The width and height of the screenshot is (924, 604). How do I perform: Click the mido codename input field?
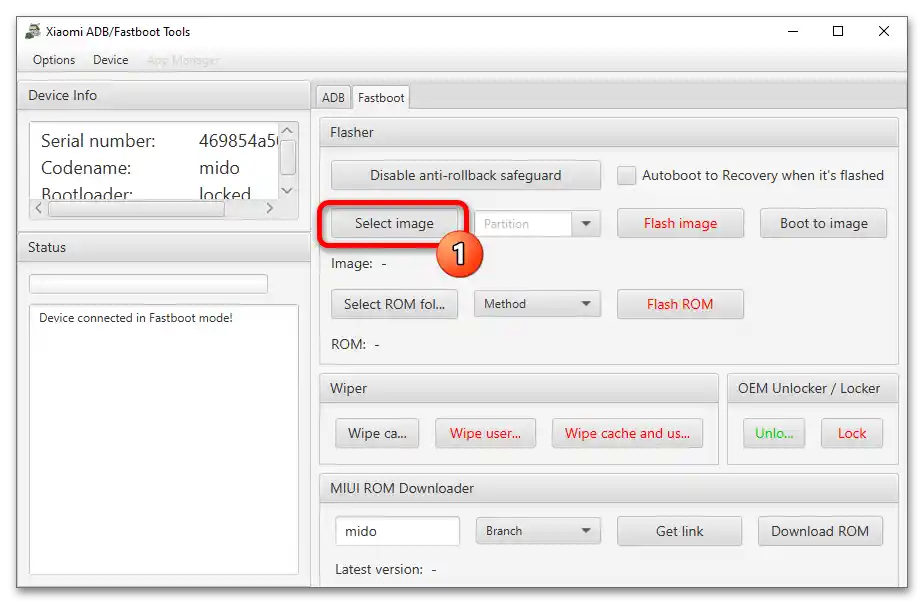(398, 531)
